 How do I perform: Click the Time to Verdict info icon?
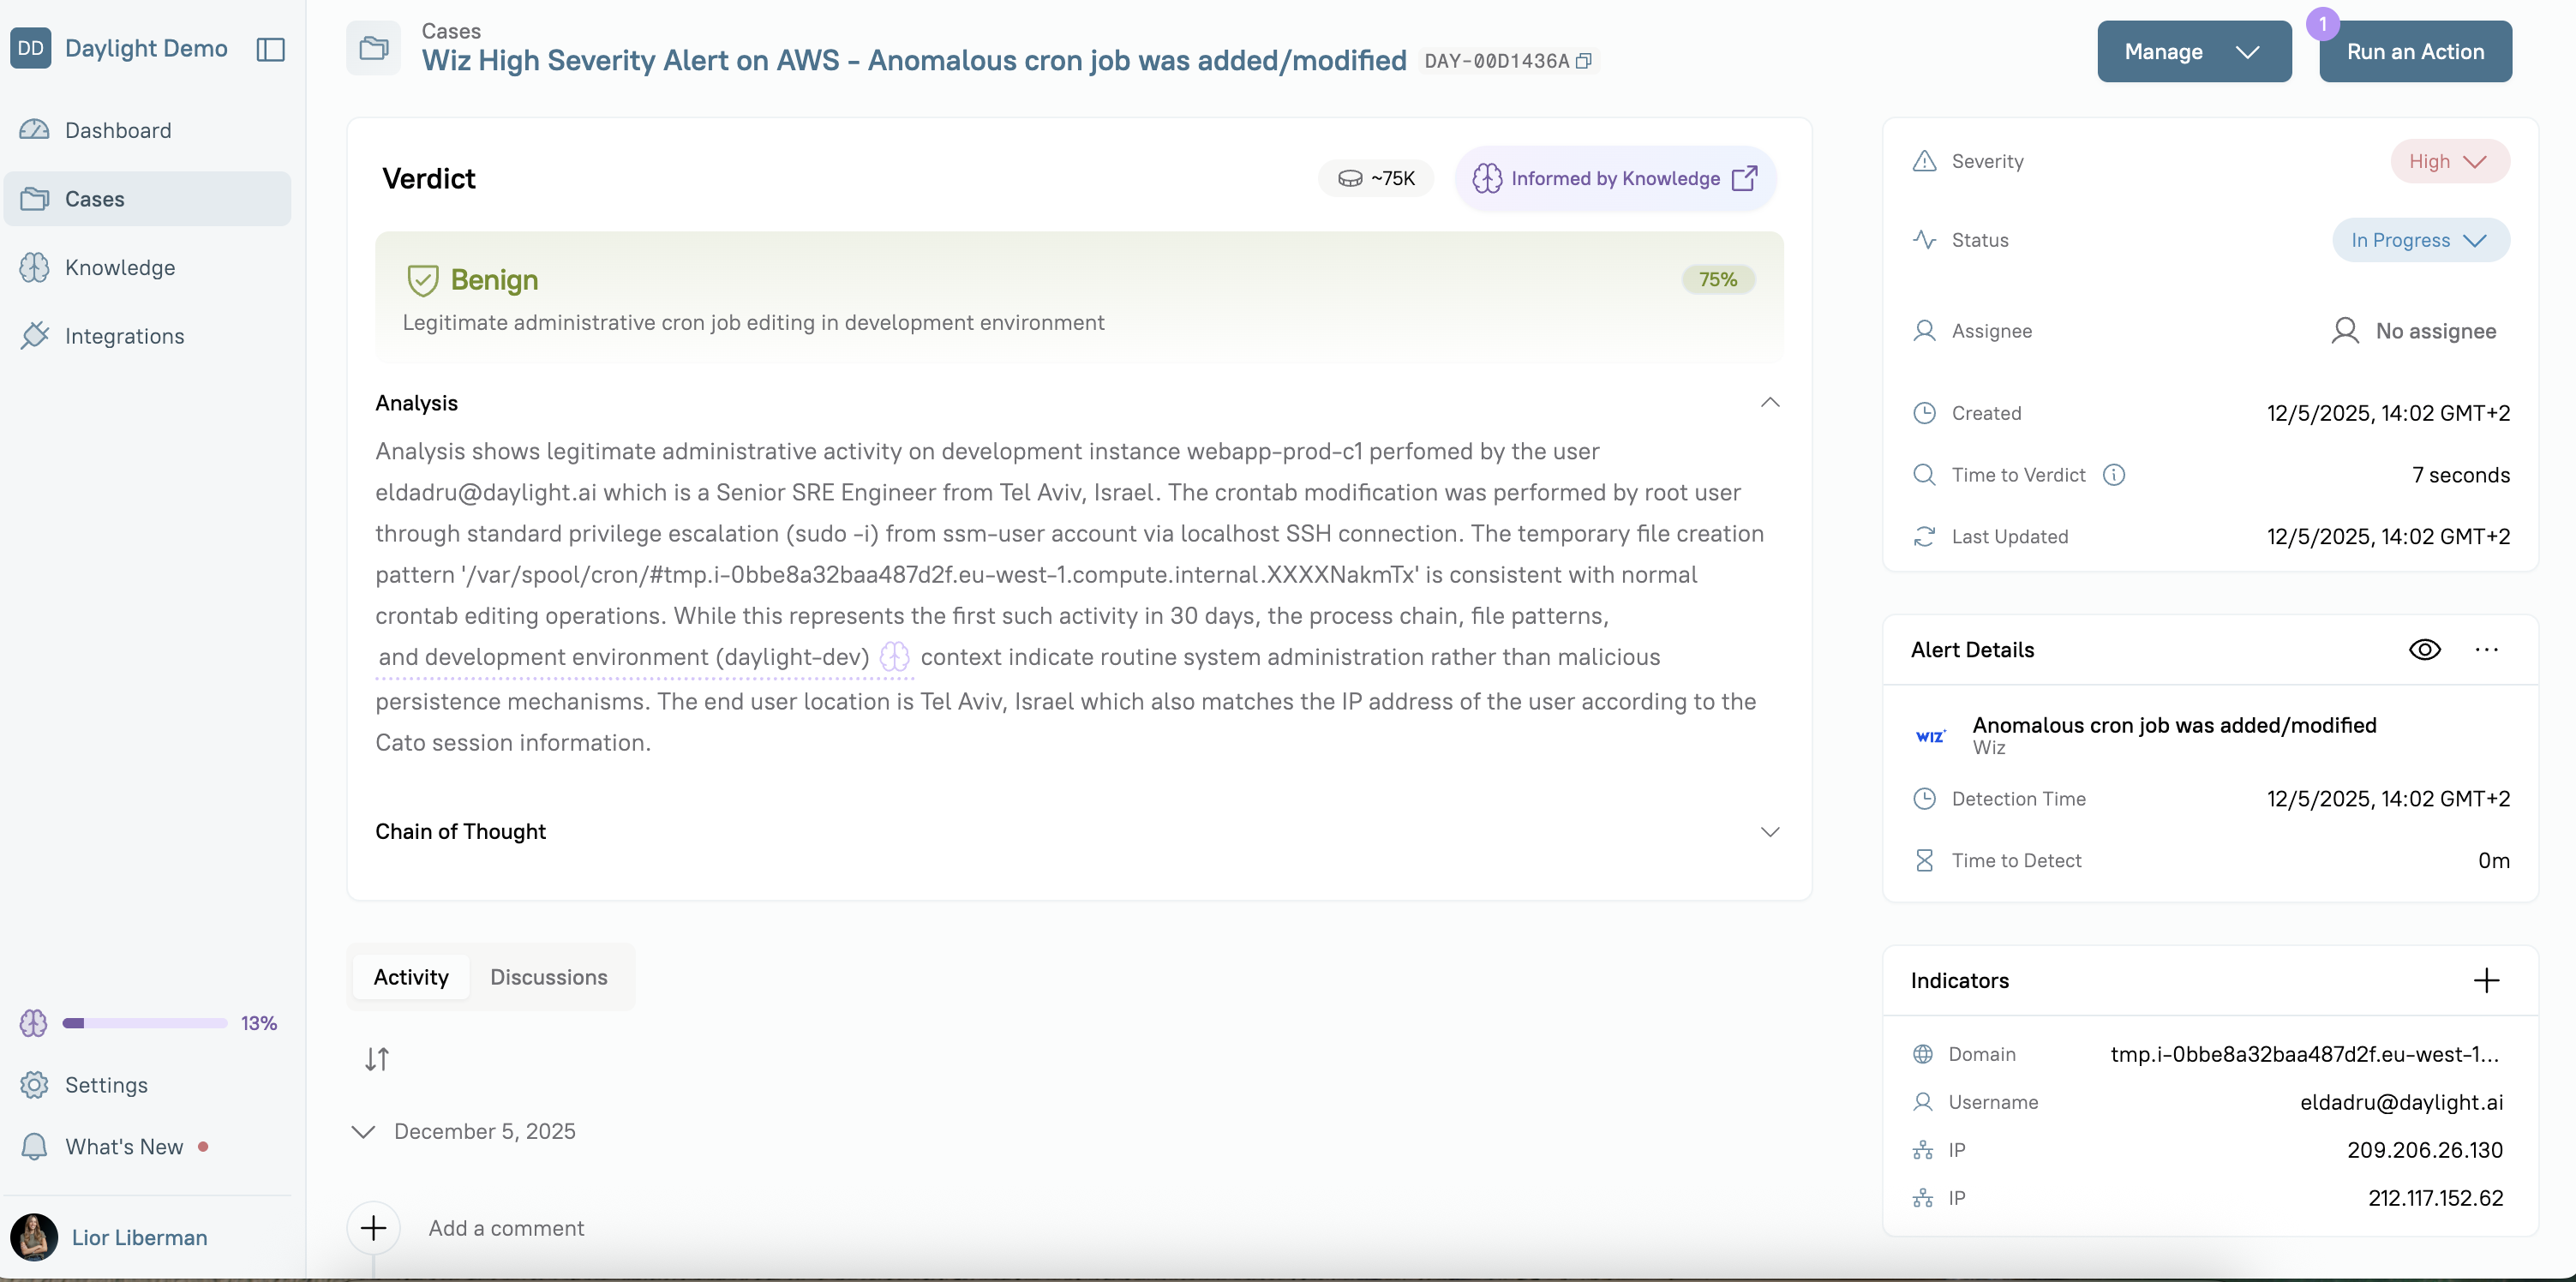(x=2114, y=475)
